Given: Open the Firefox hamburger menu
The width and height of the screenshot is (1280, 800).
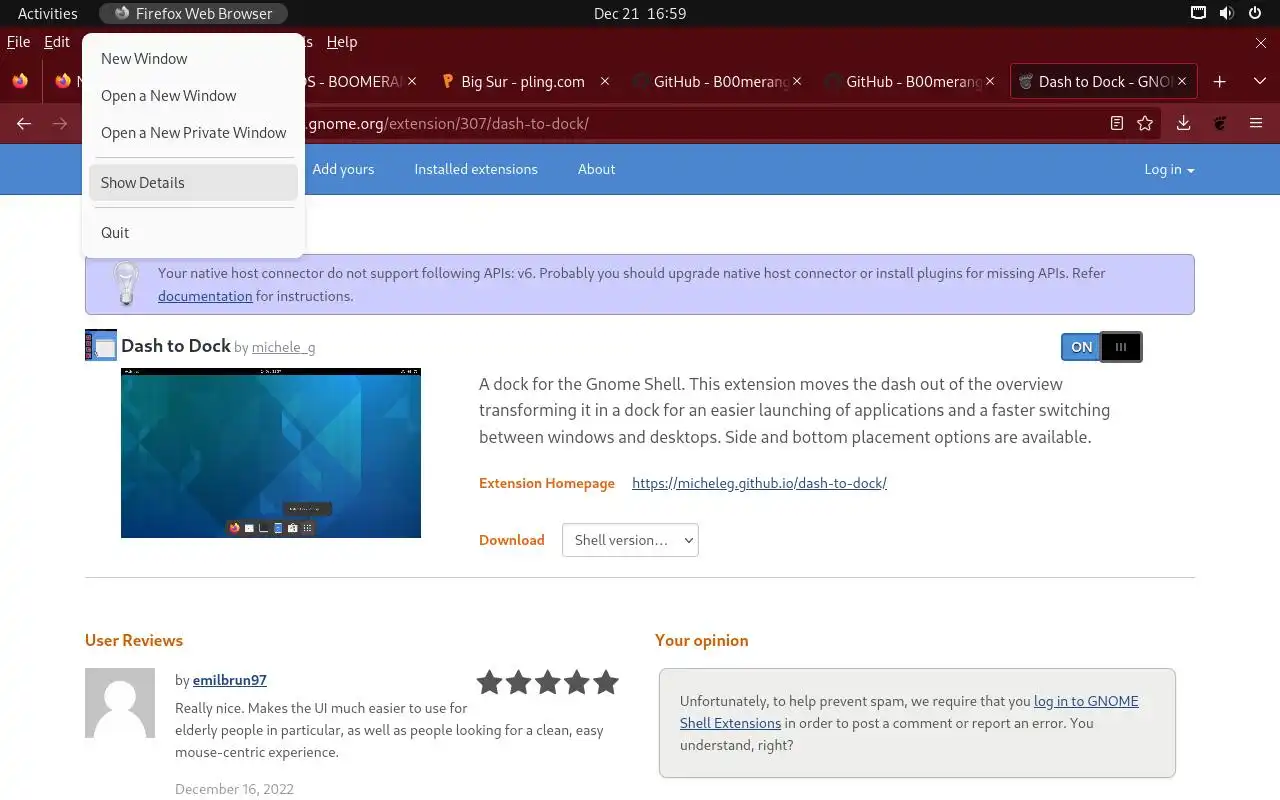Looking at the screenshot, I should pos(1256,123).
